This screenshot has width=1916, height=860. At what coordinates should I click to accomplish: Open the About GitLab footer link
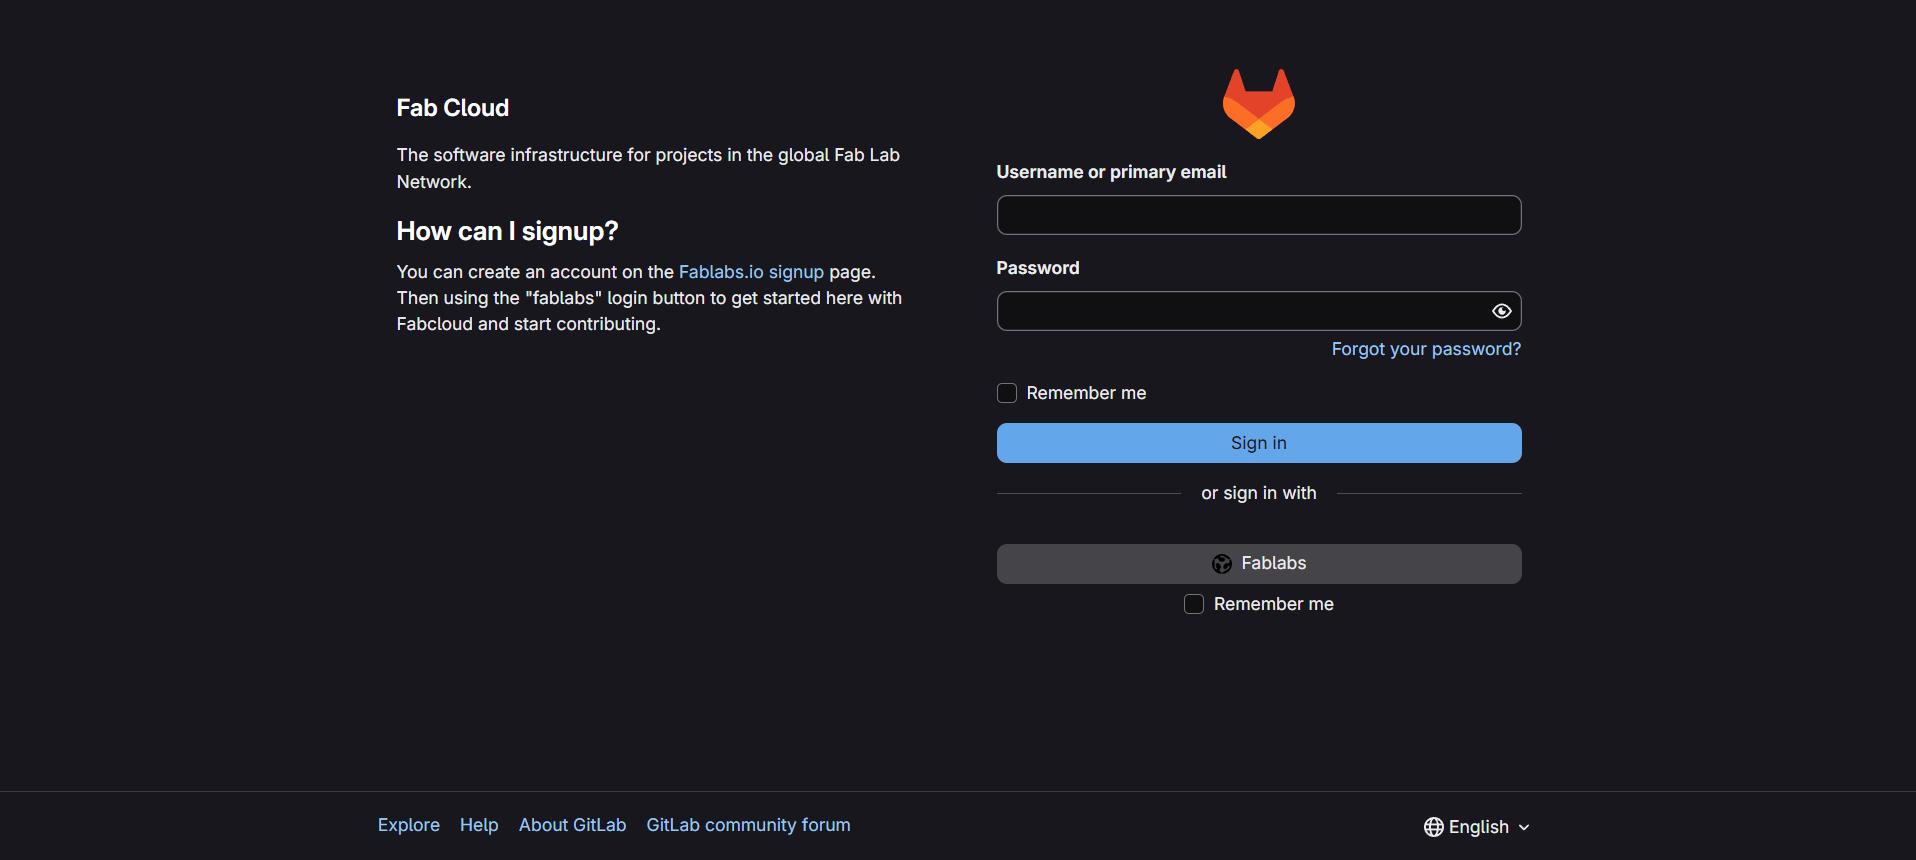572,825
